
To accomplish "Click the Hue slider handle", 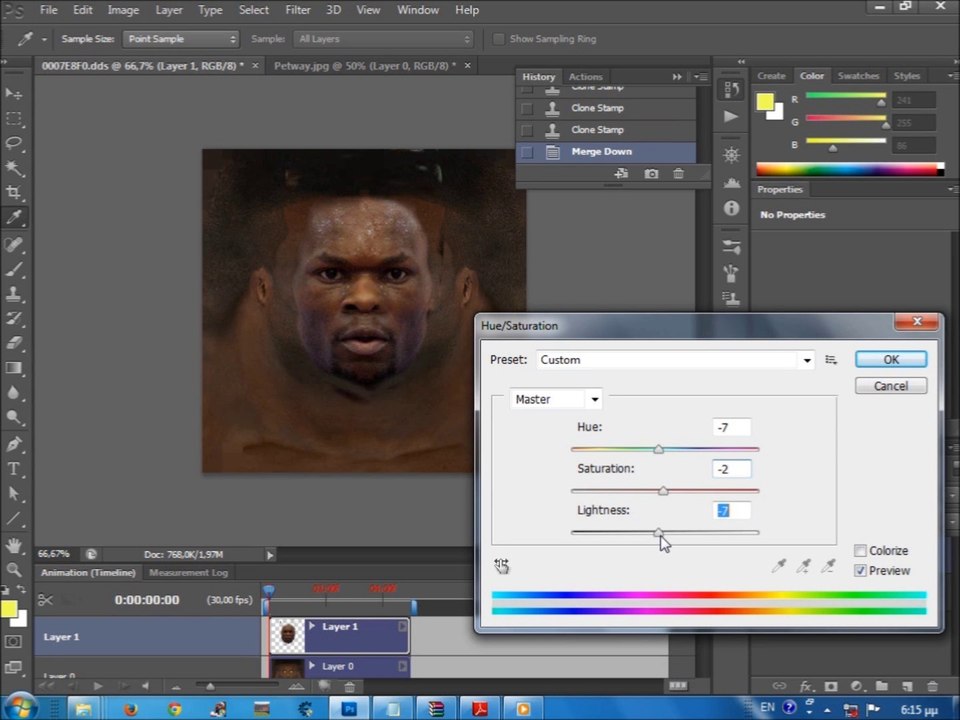I will pyautogui.click(x=658, y=449).
